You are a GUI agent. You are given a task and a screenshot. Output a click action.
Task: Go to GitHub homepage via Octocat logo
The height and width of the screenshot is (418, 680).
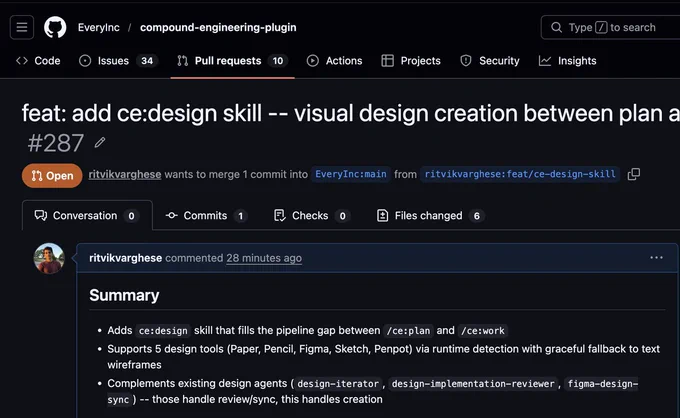pos(55,27)
